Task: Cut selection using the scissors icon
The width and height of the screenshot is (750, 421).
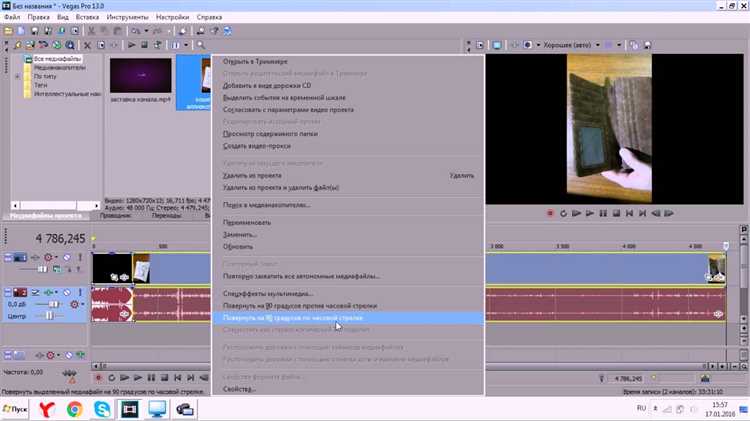Action: pos(91,31)
